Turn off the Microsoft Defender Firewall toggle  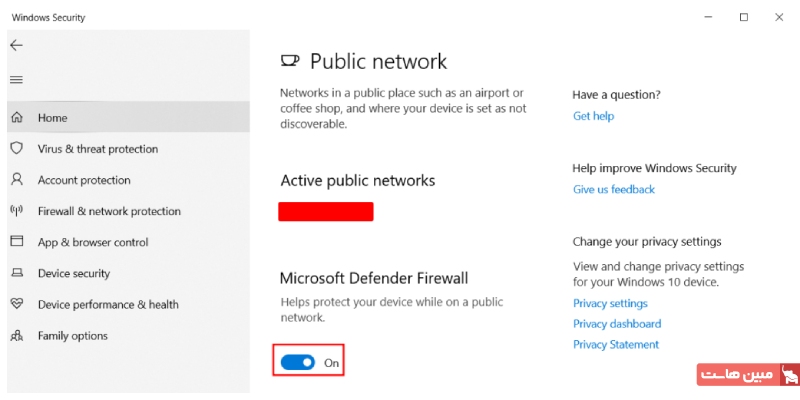(298, 362)
